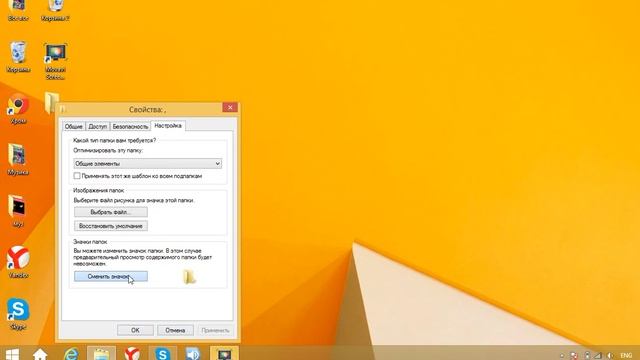
Task: Open the Recycle Bin desktop icon
Action: (x=18, y=56)
